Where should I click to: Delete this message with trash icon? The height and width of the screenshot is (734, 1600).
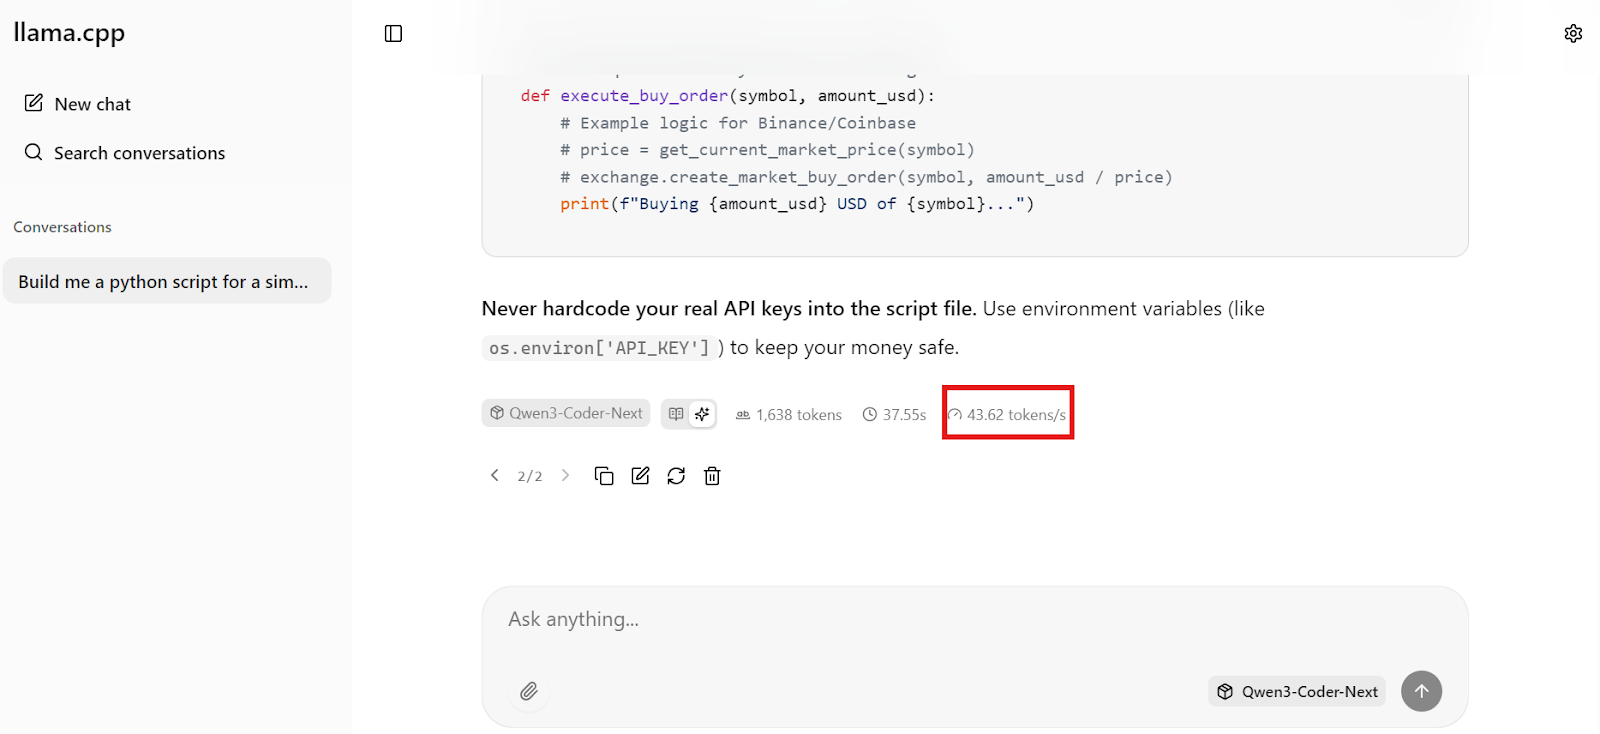click(712, 476)
